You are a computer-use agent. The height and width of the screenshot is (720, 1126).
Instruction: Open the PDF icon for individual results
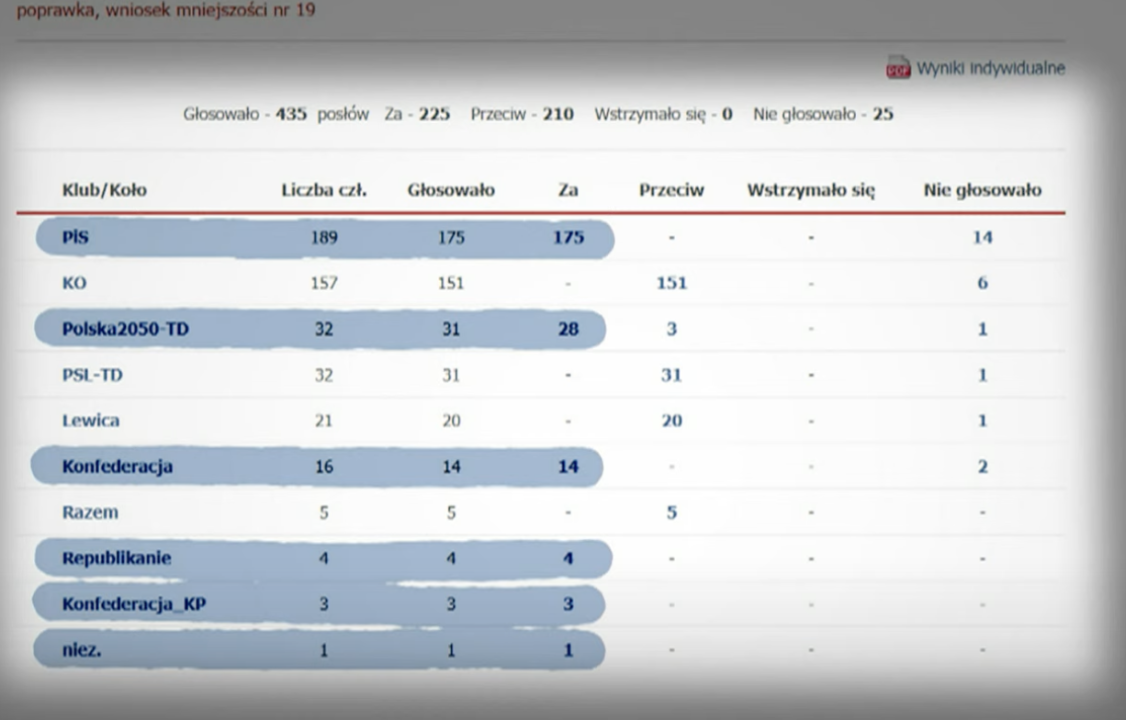point(898,67)
